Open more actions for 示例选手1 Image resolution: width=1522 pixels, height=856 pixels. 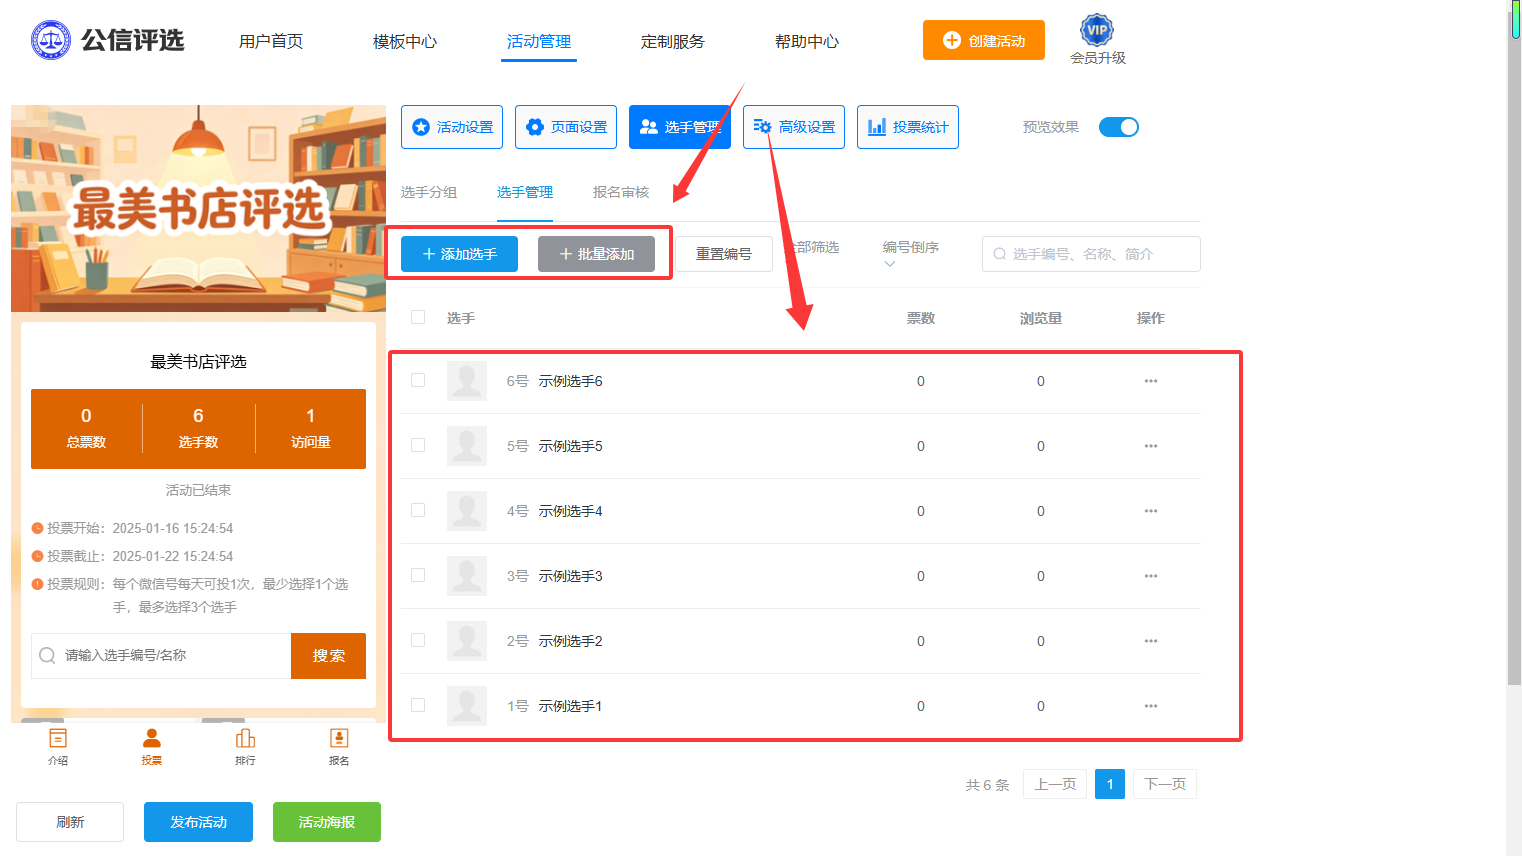(x=1151, y=706)
